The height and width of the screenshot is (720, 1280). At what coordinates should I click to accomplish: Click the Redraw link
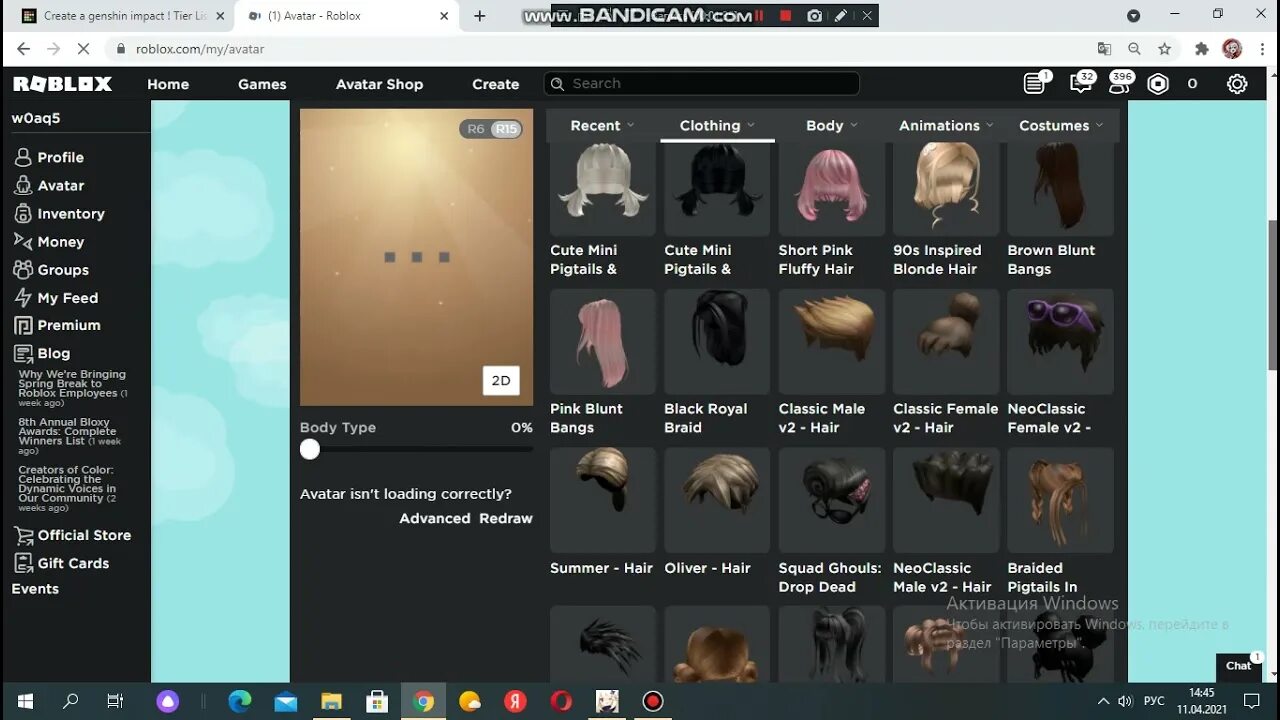506,518
